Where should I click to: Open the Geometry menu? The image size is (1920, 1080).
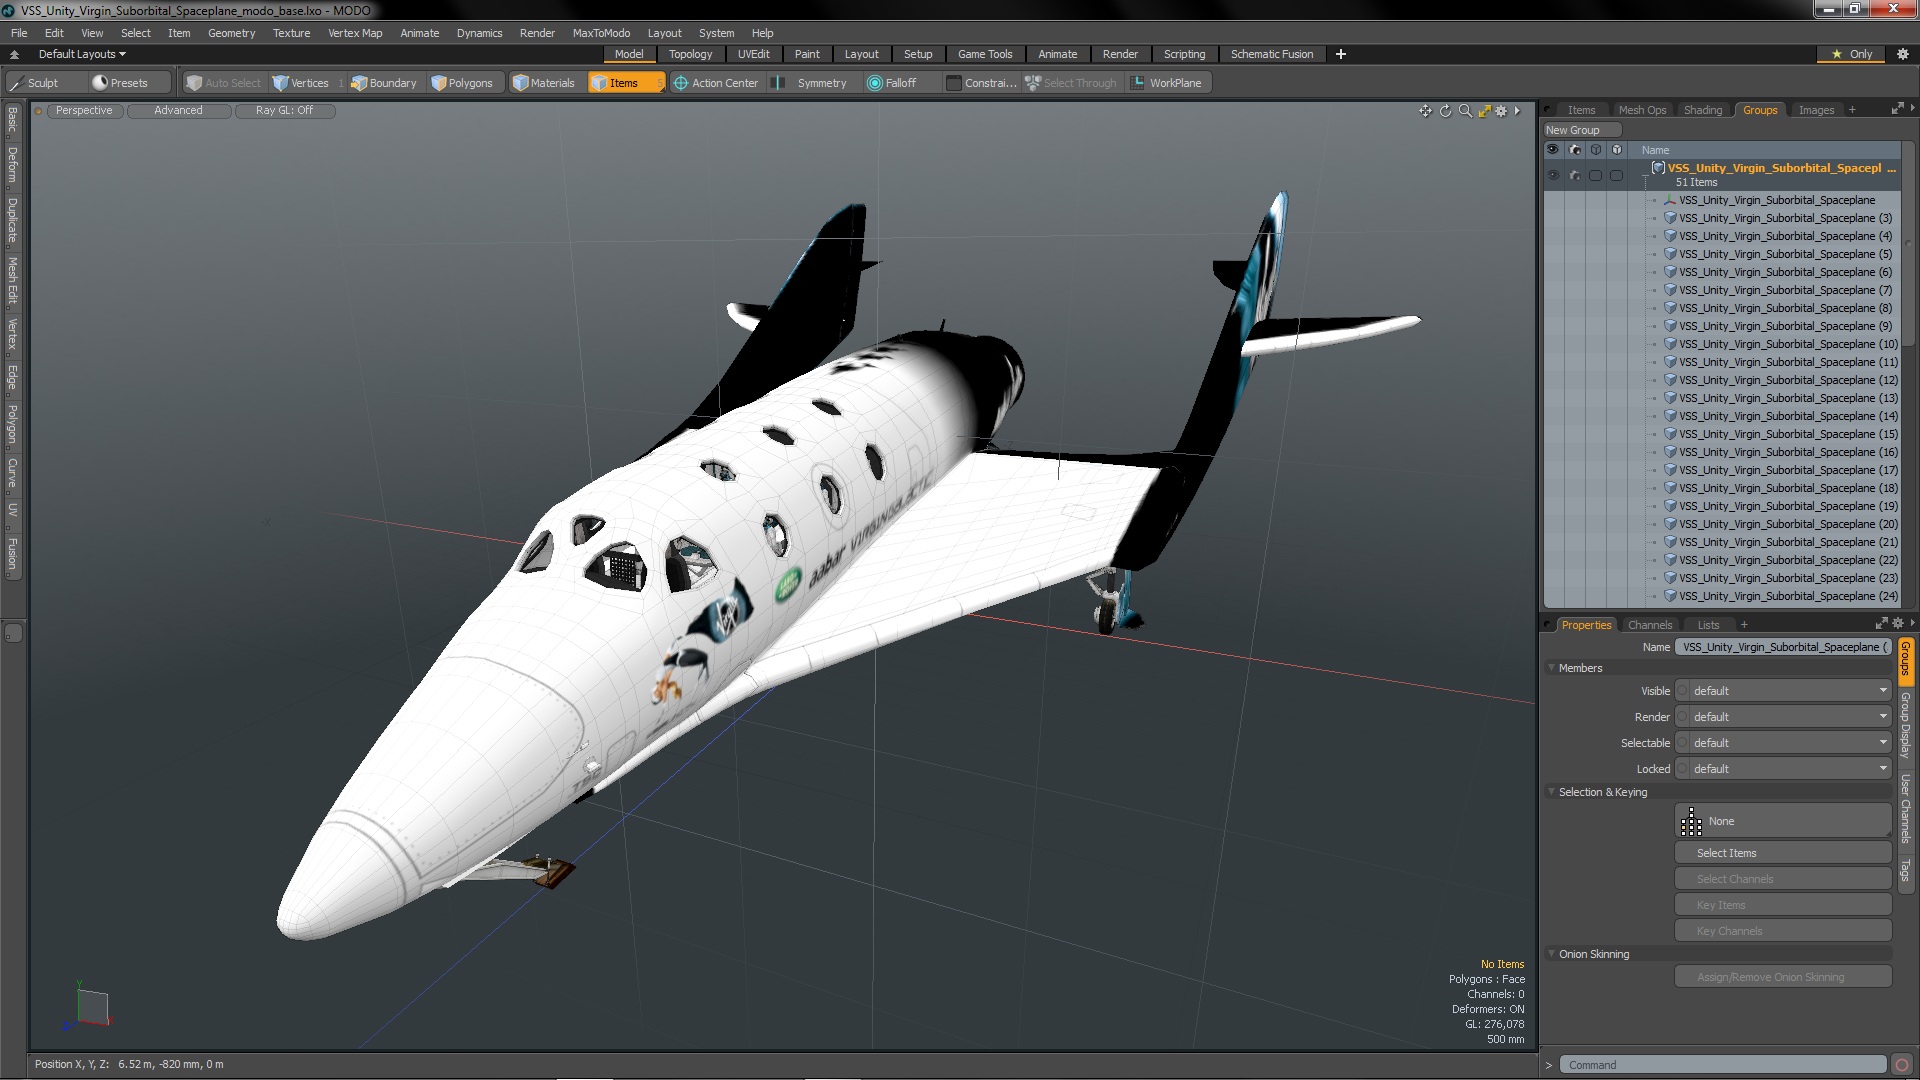[x=231, y=33]
